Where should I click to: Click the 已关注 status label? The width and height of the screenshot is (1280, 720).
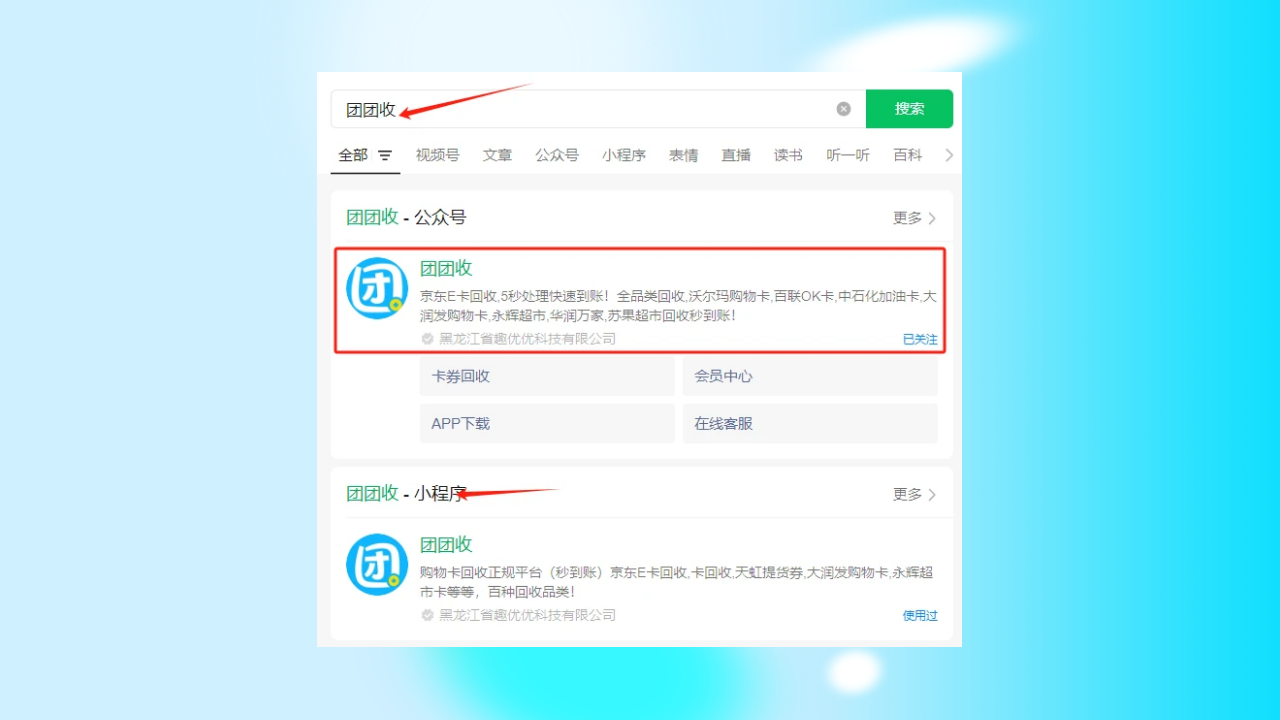coord(920,340)
